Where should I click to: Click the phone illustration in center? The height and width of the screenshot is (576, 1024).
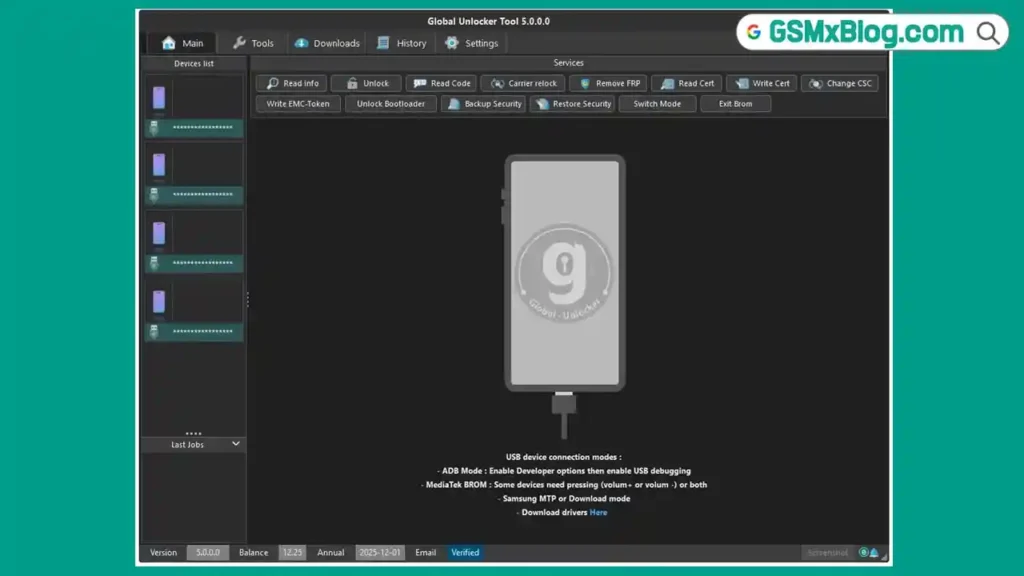pos(564,273)
